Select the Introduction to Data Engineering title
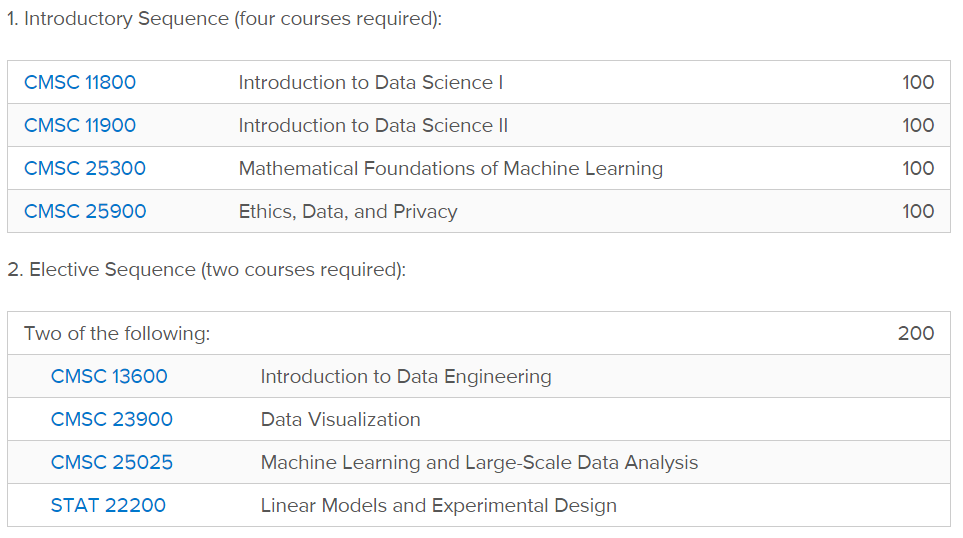Viewport: 963px width, 538px height. point(405,377)
